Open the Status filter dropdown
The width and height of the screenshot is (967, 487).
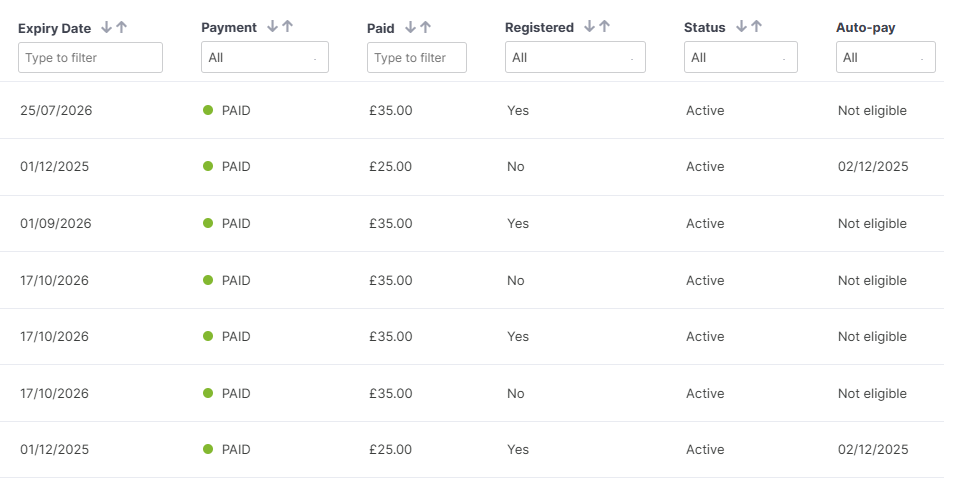pyautogui.click(x=740, y=58)
